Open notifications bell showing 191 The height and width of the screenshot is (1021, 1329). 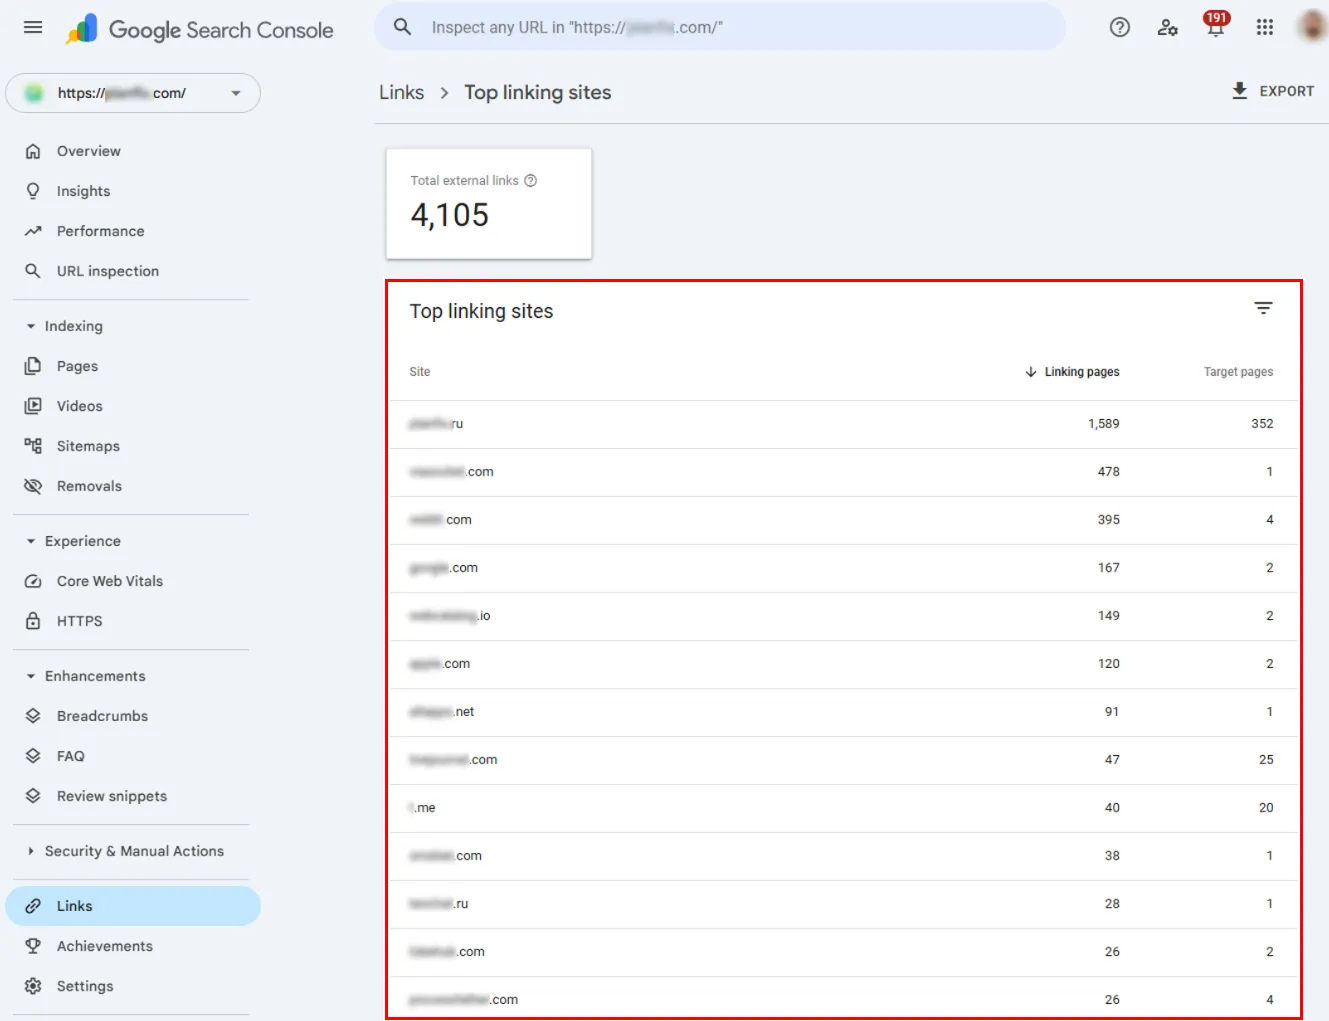tap(1215, 25)
